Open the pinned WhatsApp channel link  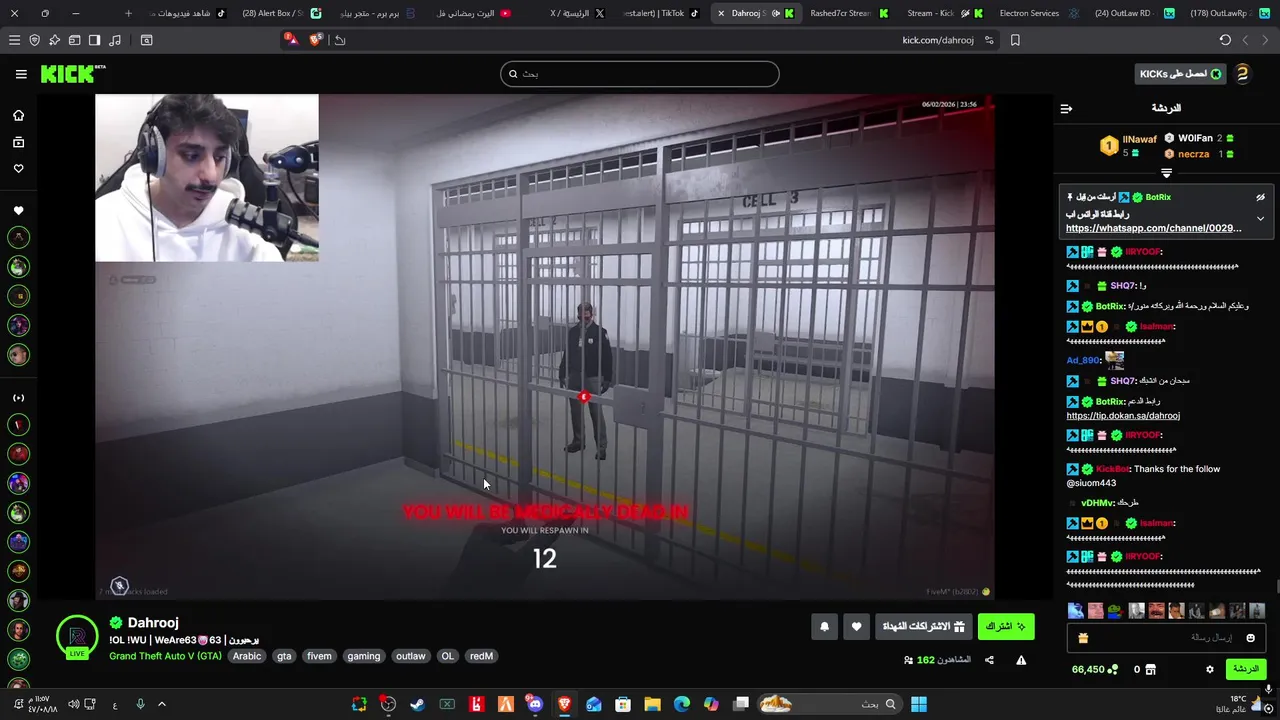(1153, 228)
